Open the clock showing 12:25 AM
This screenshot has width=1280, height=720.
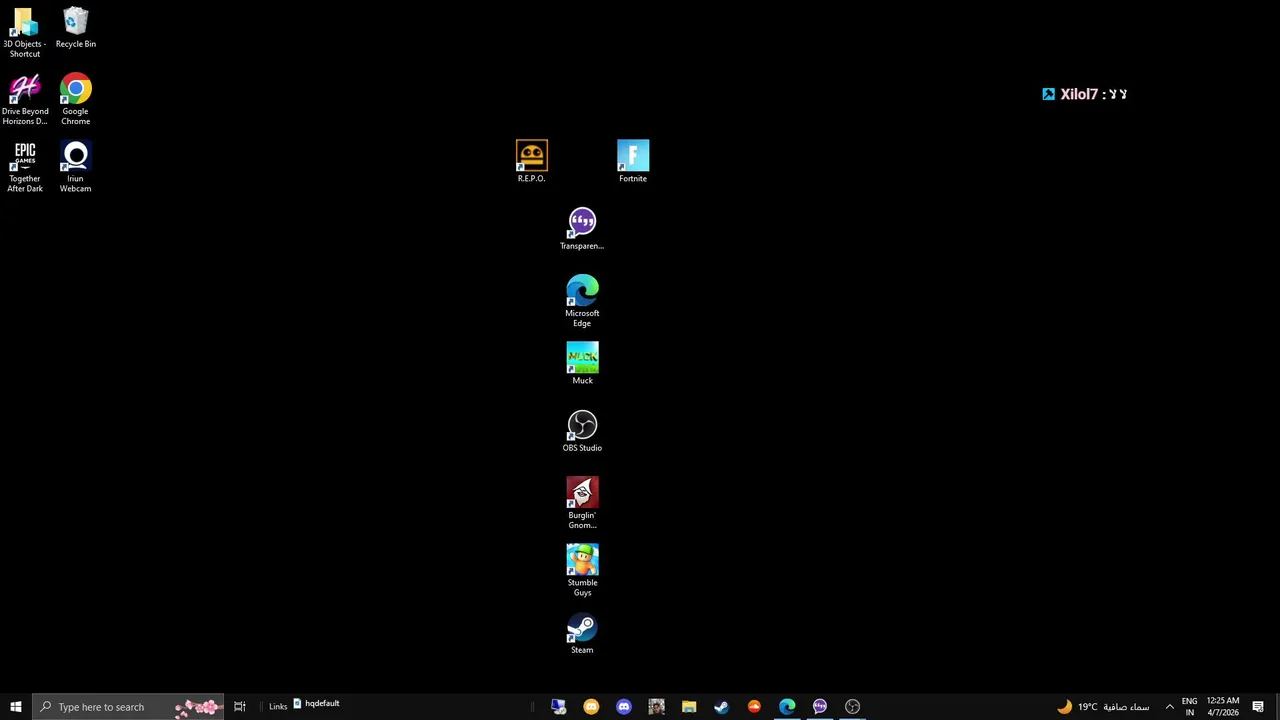[1222, 707]
